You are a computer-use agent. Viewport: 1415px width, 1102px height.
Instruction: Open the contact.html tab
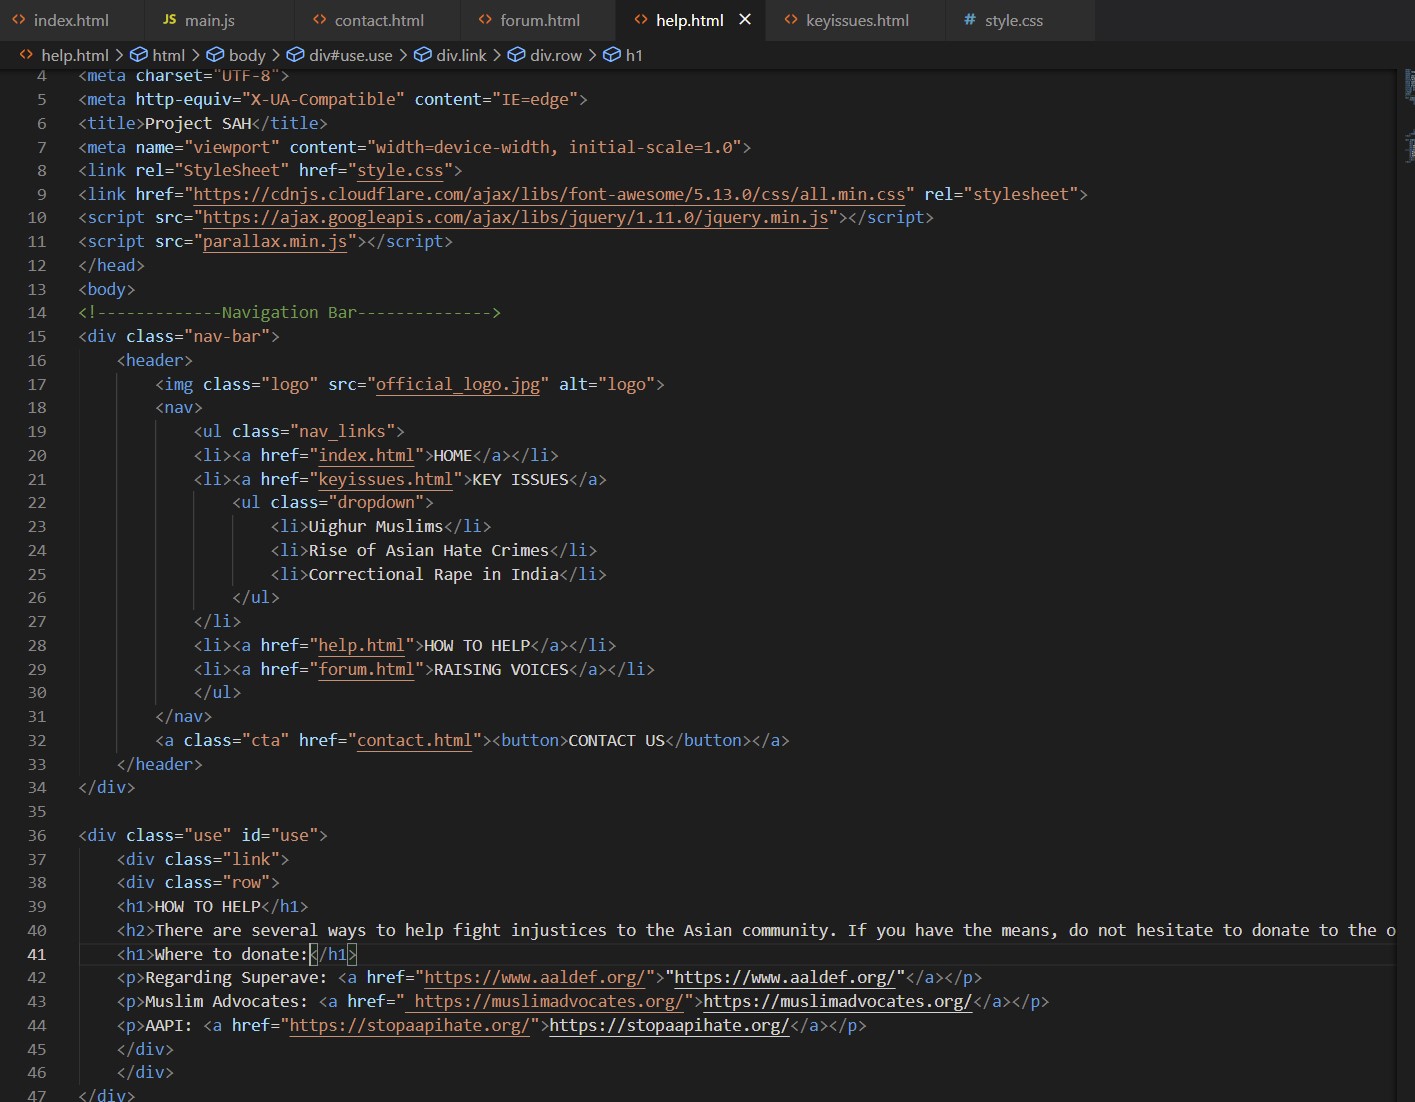tap(378, 20)
